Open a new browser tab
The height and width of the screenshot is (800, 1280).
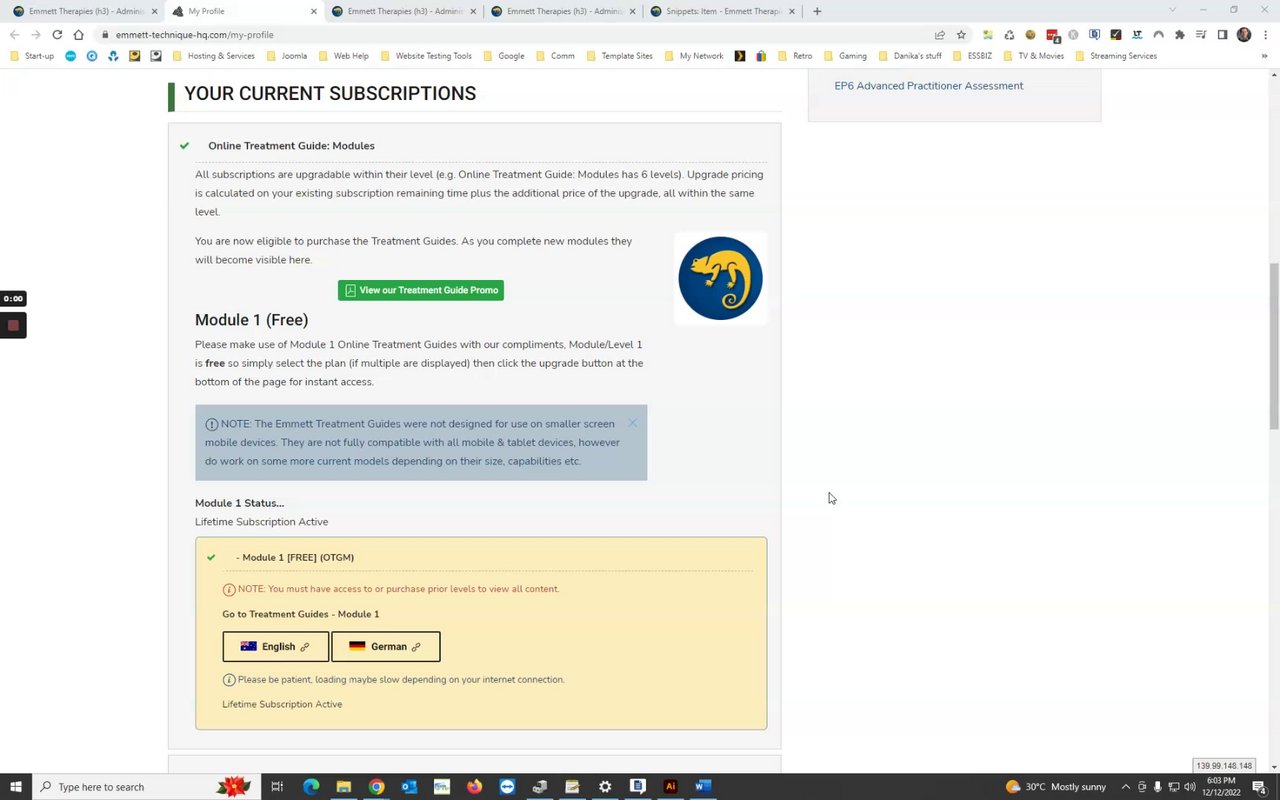[x=817, y=11]
